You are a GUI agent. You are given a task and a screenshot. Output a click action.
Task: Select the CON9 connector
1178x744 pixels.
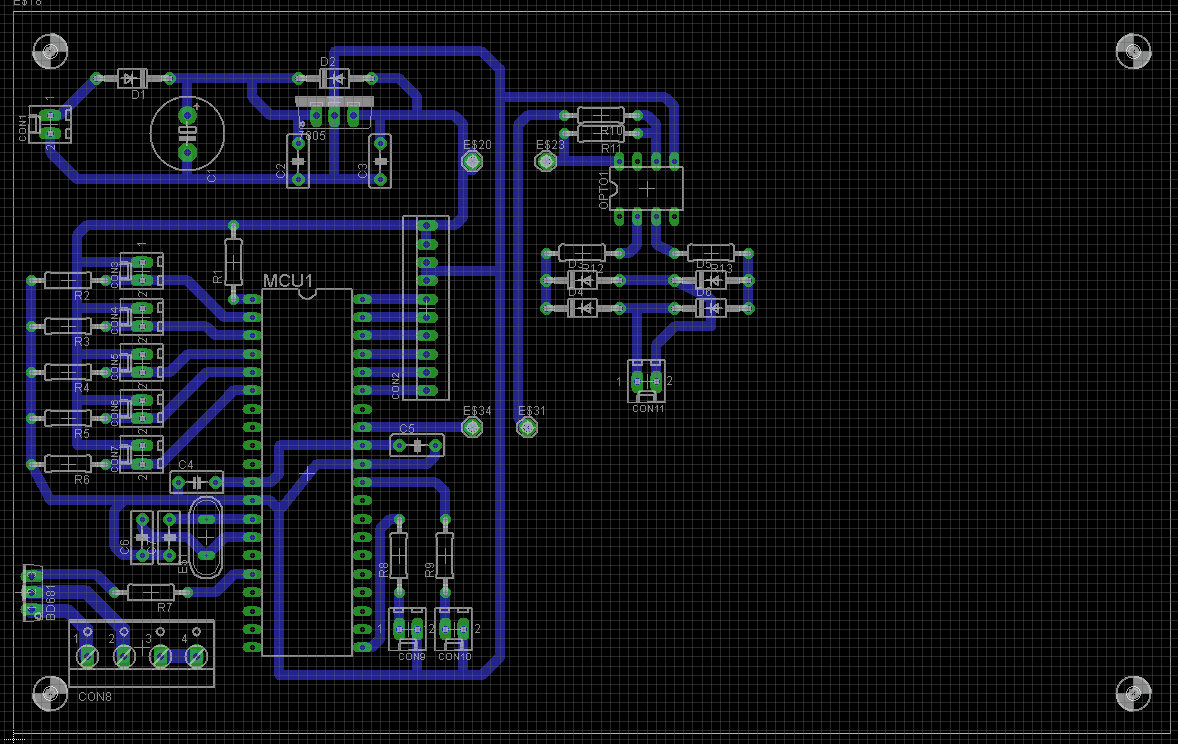408,629
